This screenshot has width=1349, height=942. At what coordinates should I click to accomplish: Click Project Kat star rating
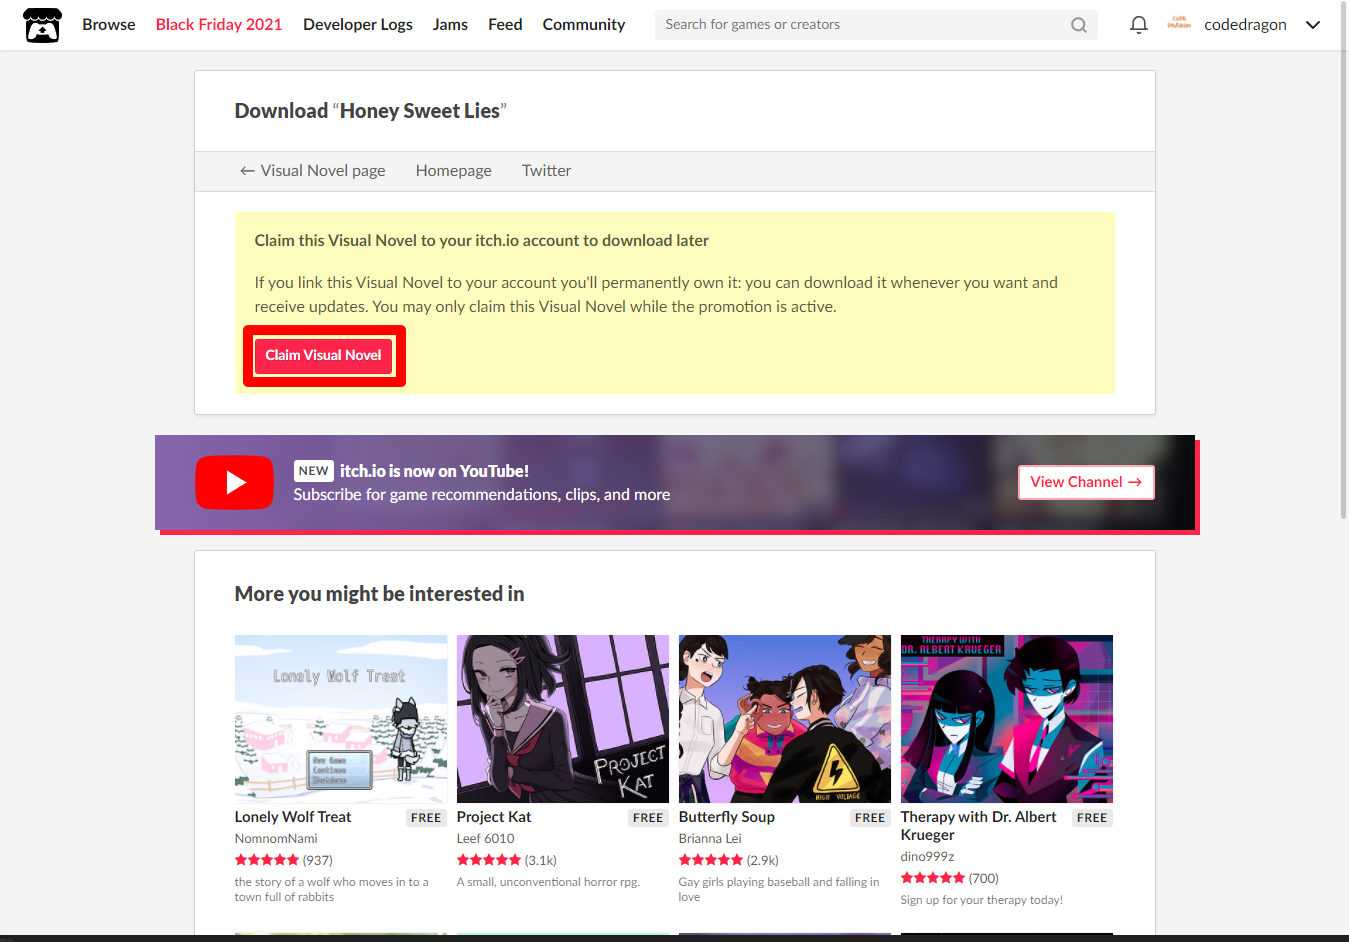489,860
